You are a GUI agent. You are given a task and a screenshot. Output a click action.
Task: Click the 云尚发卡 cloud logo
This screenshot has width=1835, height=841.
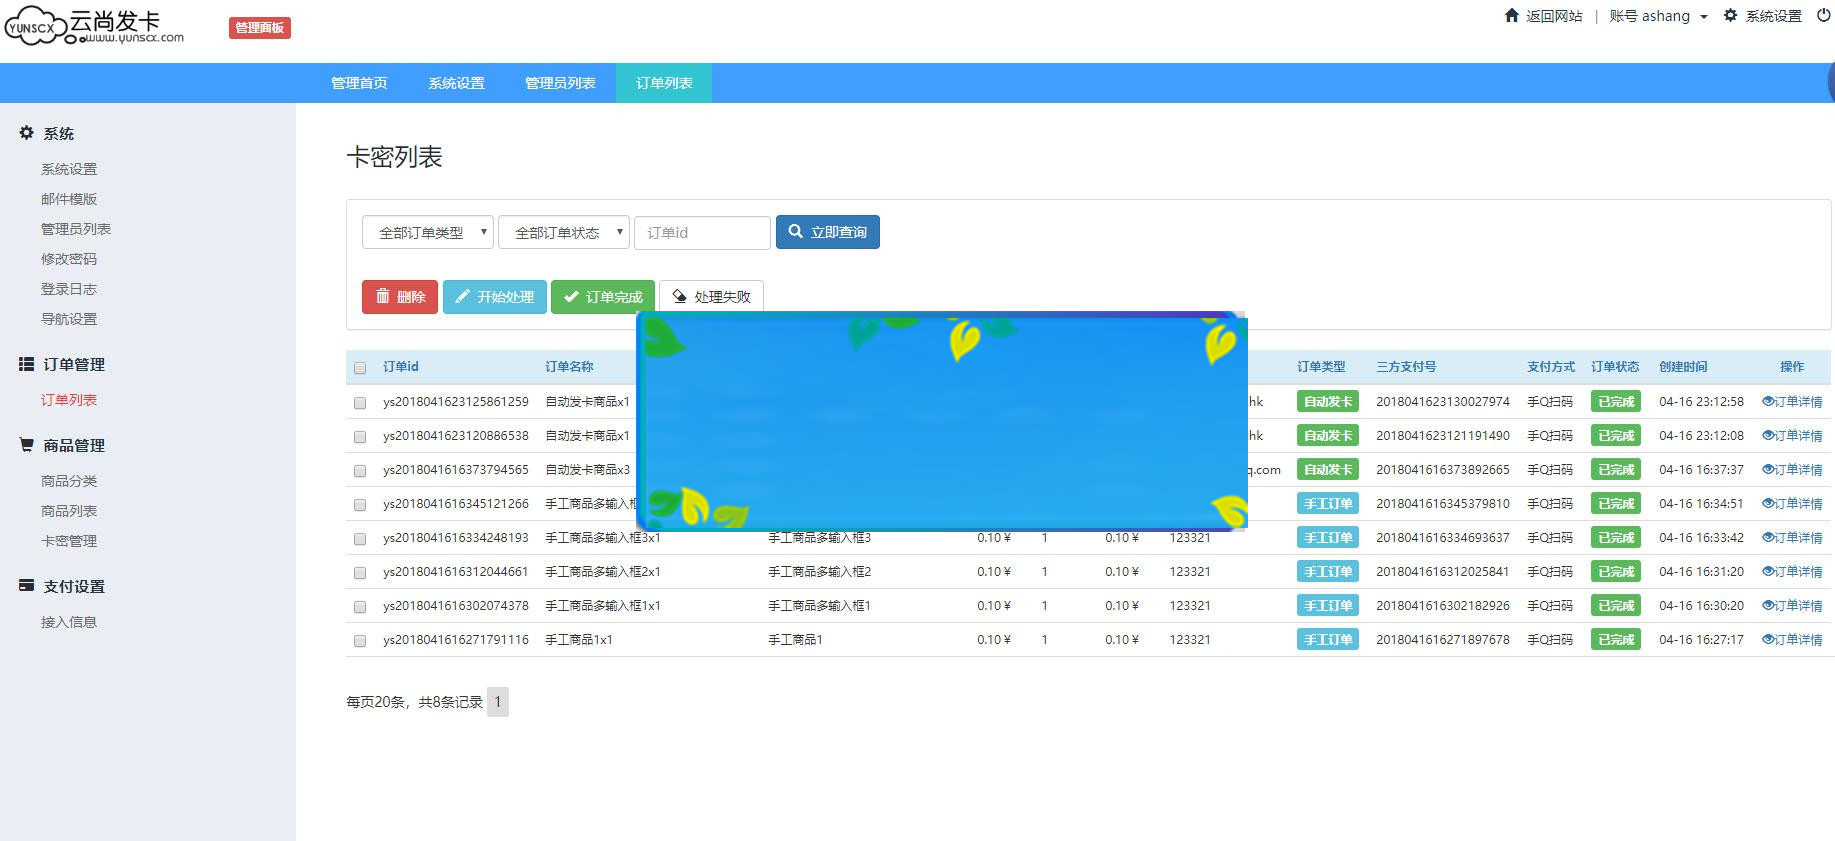pyautogui.click(x=95, y=27)
